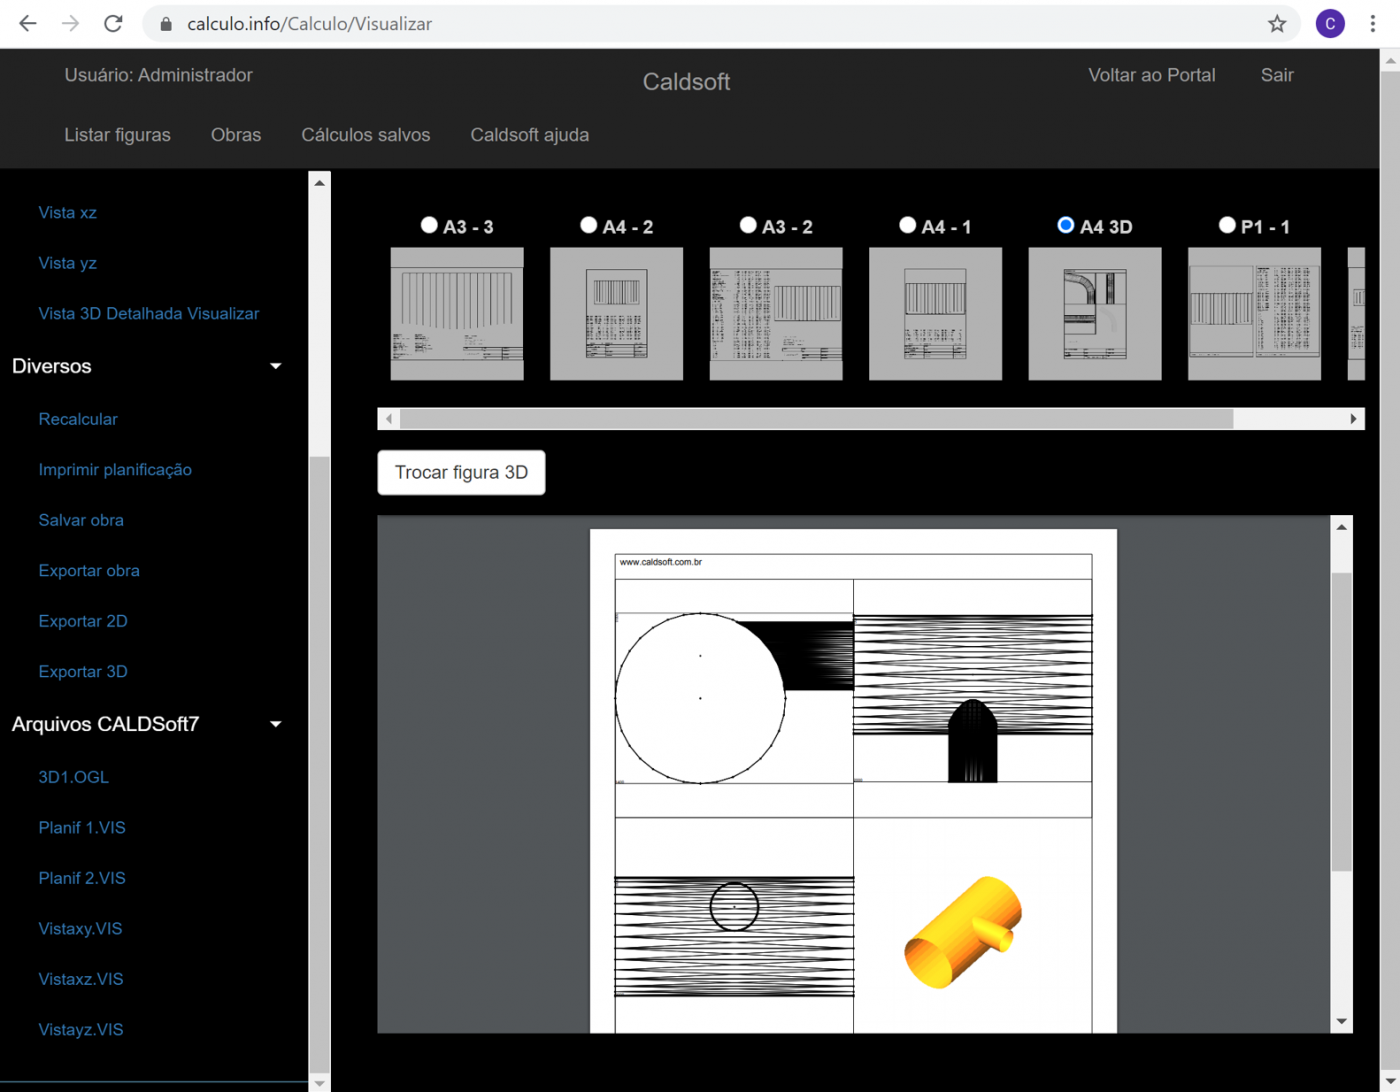Open the Chrome three-dot menu
This screenshot has width=1400, height=1092.
[x=1373, y=24]
